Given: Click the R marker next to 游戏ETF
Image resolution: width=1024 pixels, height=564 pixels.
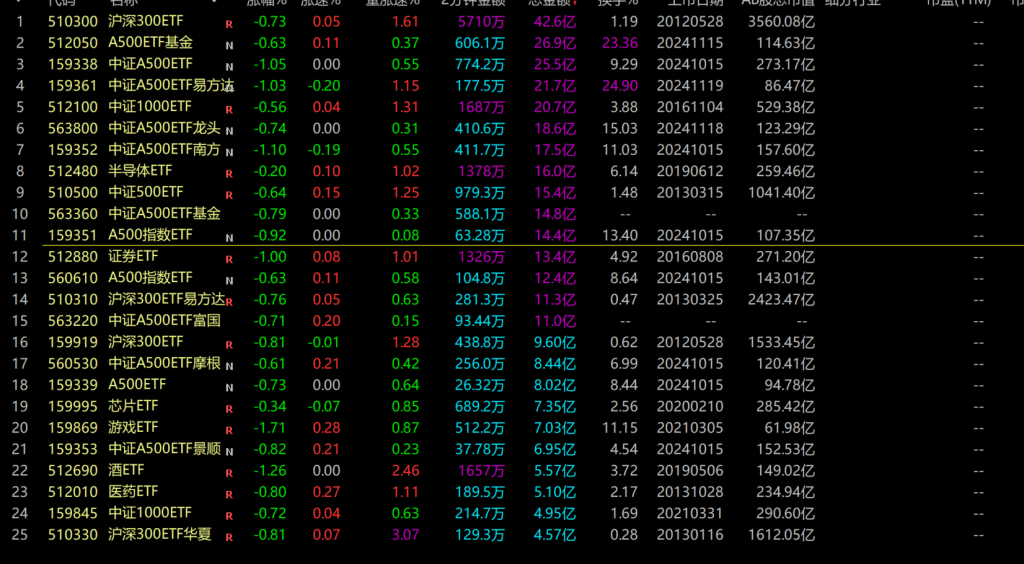Looking at the screenshot, I should tap(229, 429).
